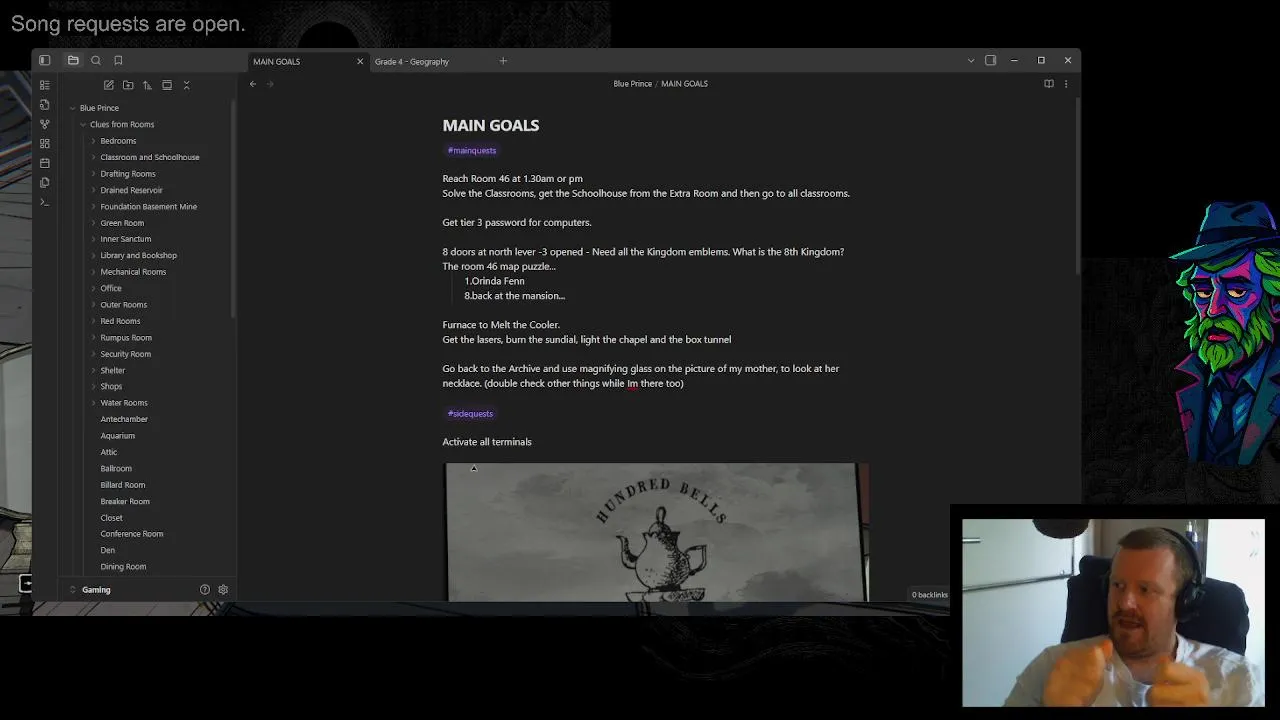Select the Office folder
This screenshot has height=720, width=1280.
(x=111, y=288)
